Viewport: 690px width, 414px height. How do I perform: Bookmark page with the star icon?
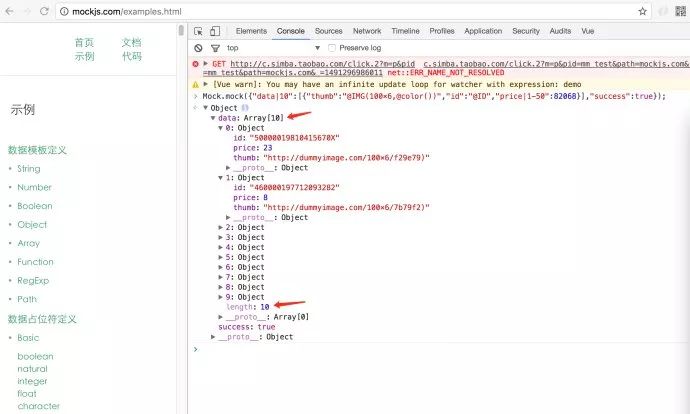click(x=642, y=11)
